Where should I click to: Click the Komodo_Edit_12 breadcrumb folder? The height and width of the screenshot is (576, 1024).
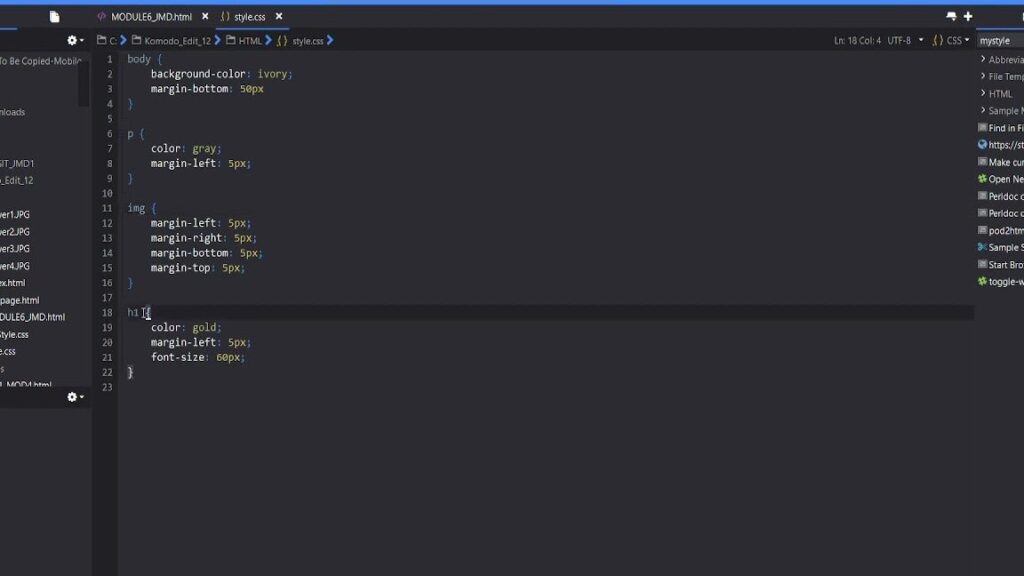coord(177,40)
